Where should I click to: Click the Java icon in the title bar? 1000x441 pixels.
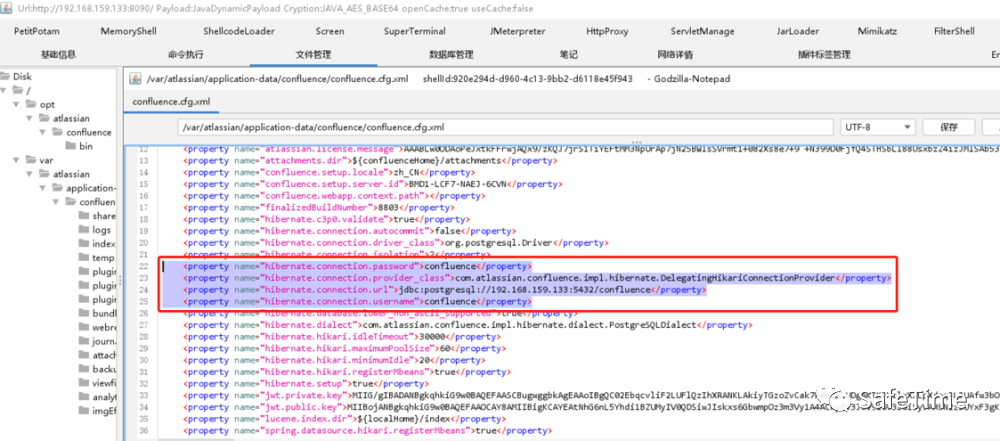[x=7, y=8]
